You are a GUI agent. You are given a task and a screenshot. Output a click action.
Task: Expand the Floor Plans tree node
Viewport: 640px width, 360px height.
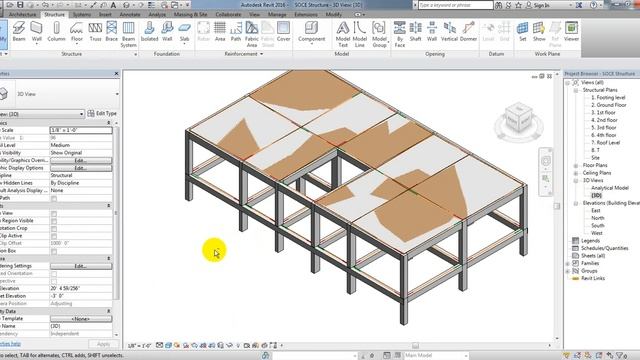[x=576, y=165]
